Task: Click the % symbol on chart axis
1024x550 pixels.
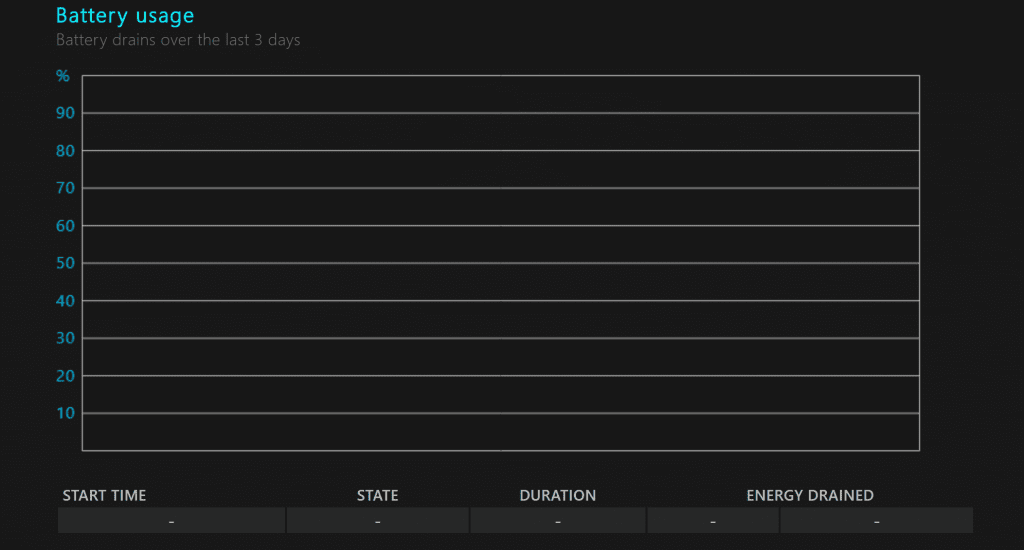Action: click(x=63, y=76)
